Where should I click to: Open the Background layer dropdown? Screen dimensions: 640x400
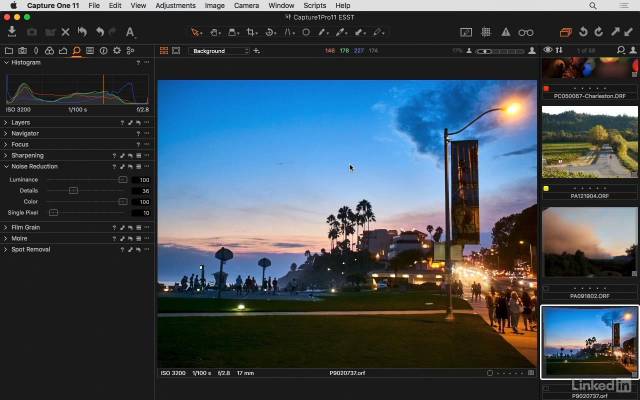(220, 50)
